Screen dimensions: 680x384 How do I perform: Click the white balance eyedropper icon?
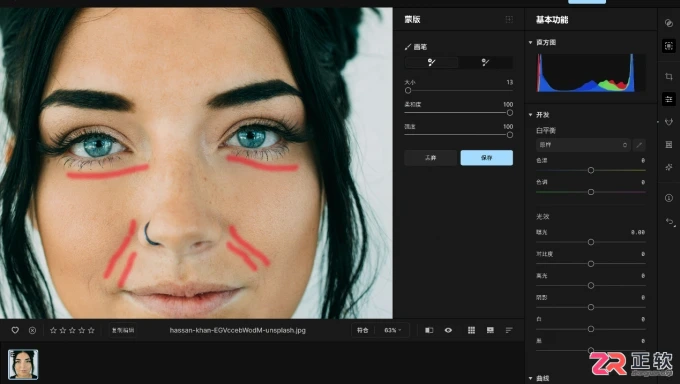tap(639, 145)
